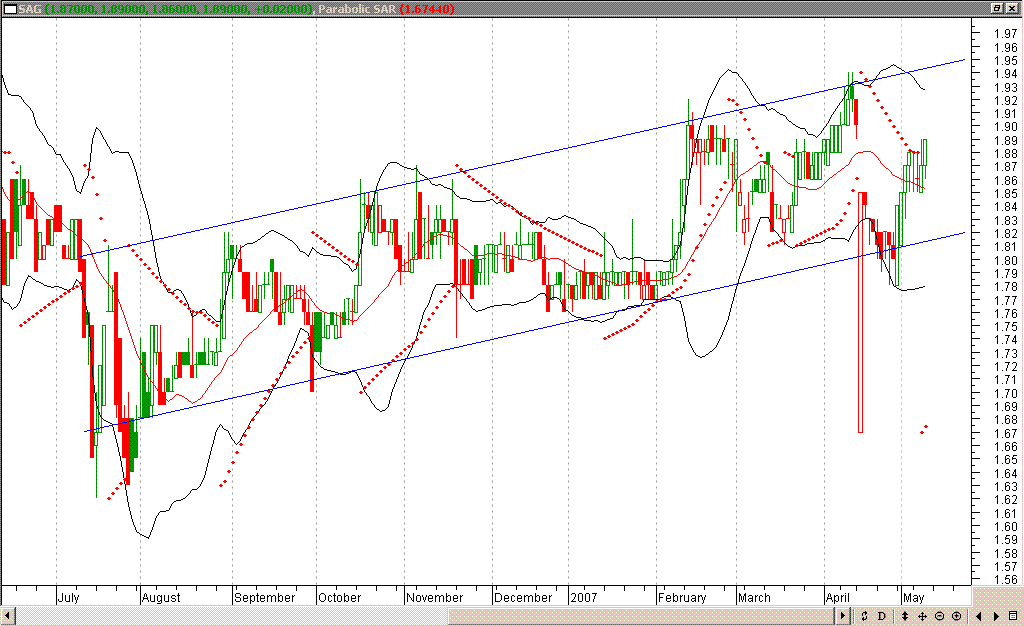Image resolution: width=1024 pixels, height=626 pixels.
Task: Click the vertical rescale double-arrow icon
Action: (x=904, y=616)
